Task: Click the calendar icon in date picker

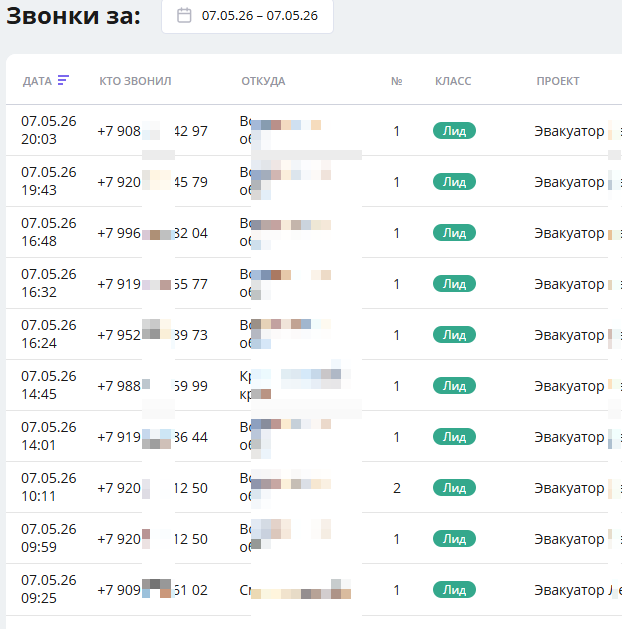Action: (x=184, y=16)
